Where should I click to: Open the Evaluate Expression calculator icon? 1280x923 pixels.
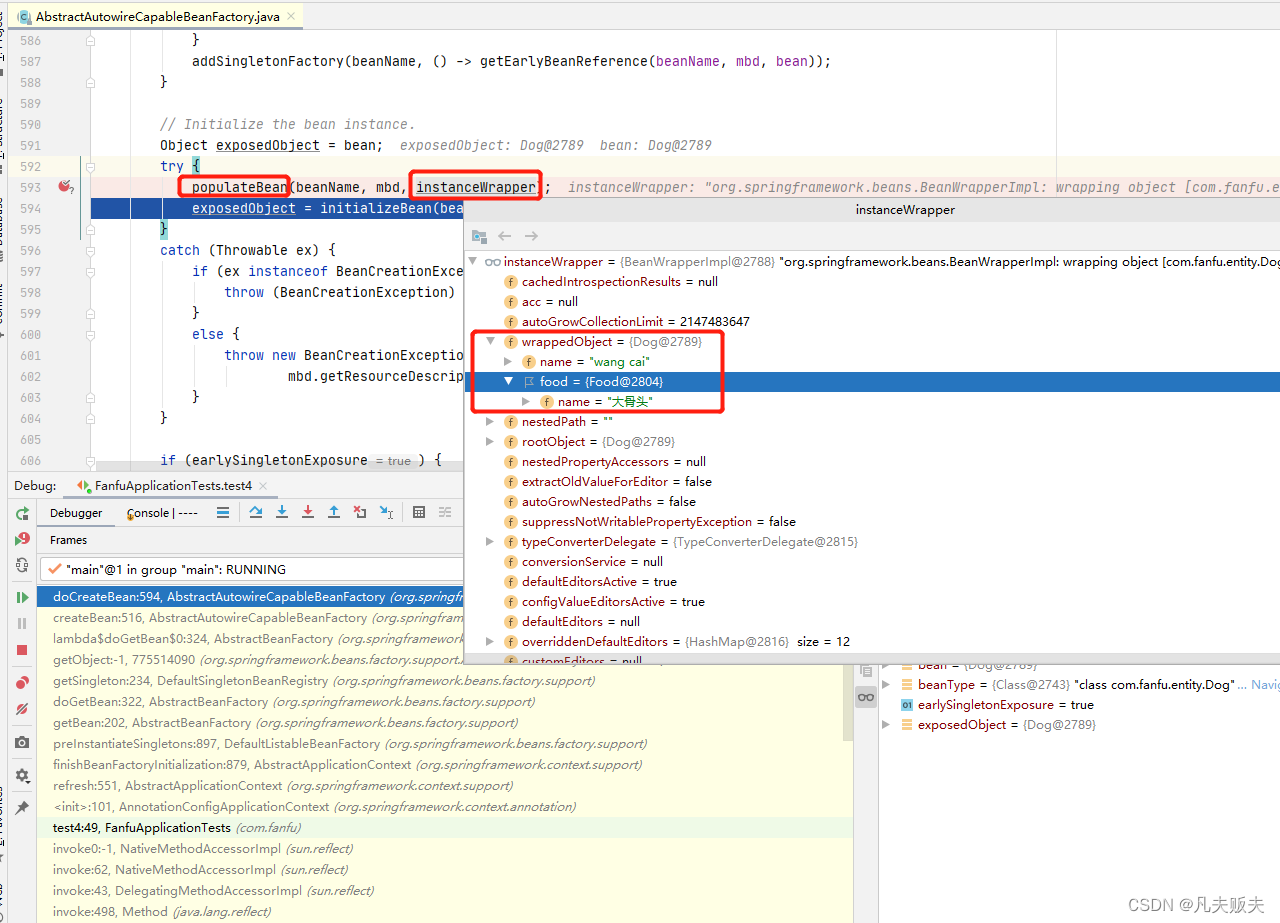tap(419, 512)
